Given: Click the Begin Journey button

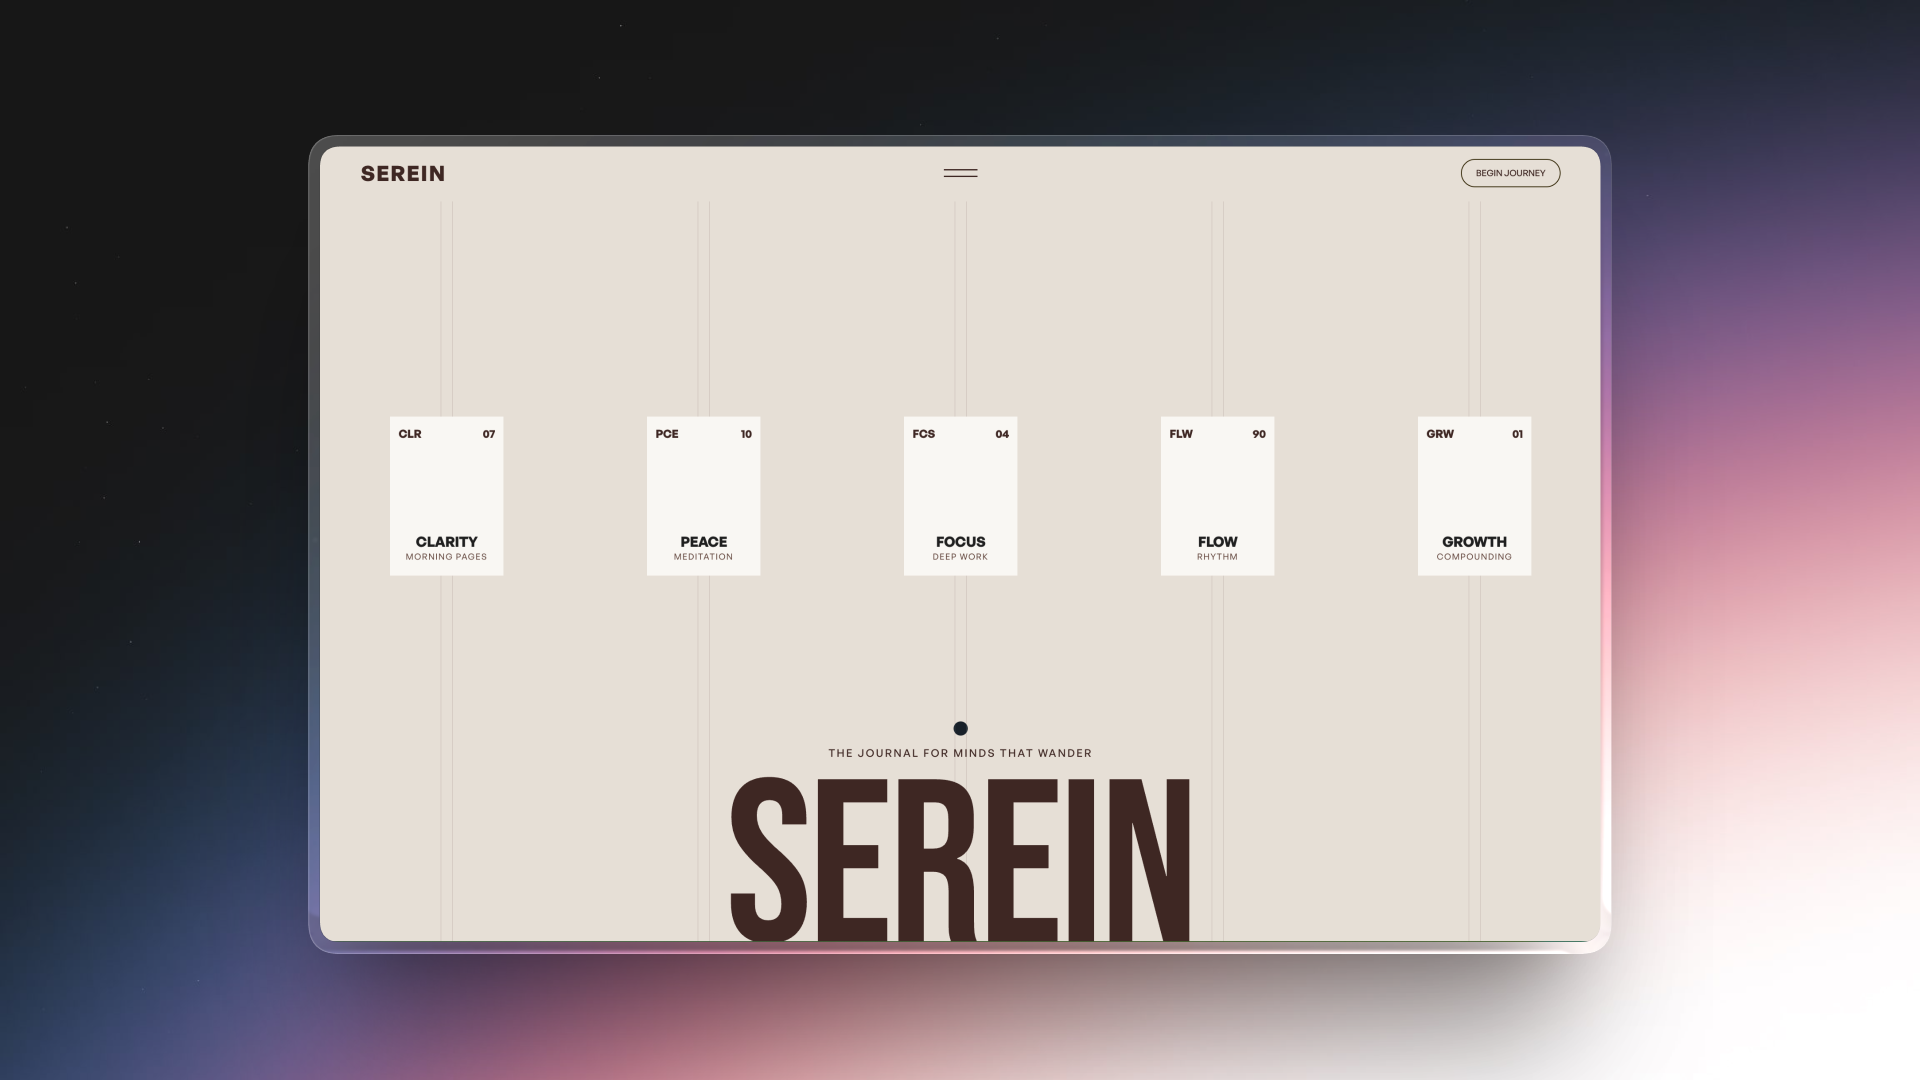Looking at the screenshot, I should click(x=1510, y=173).
